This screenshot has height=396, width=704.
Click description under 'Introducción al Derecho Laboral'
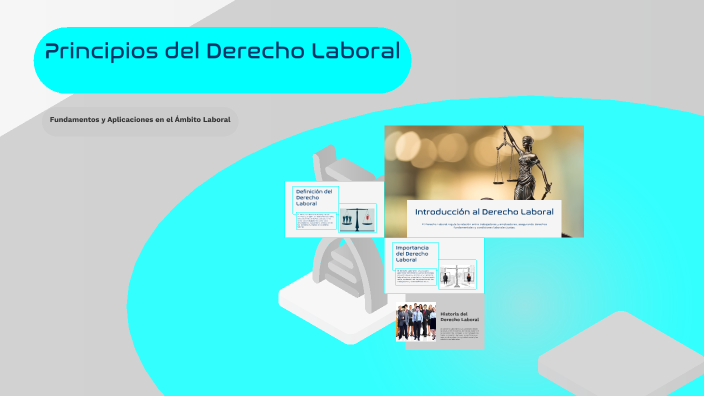(x=484, y=226)
